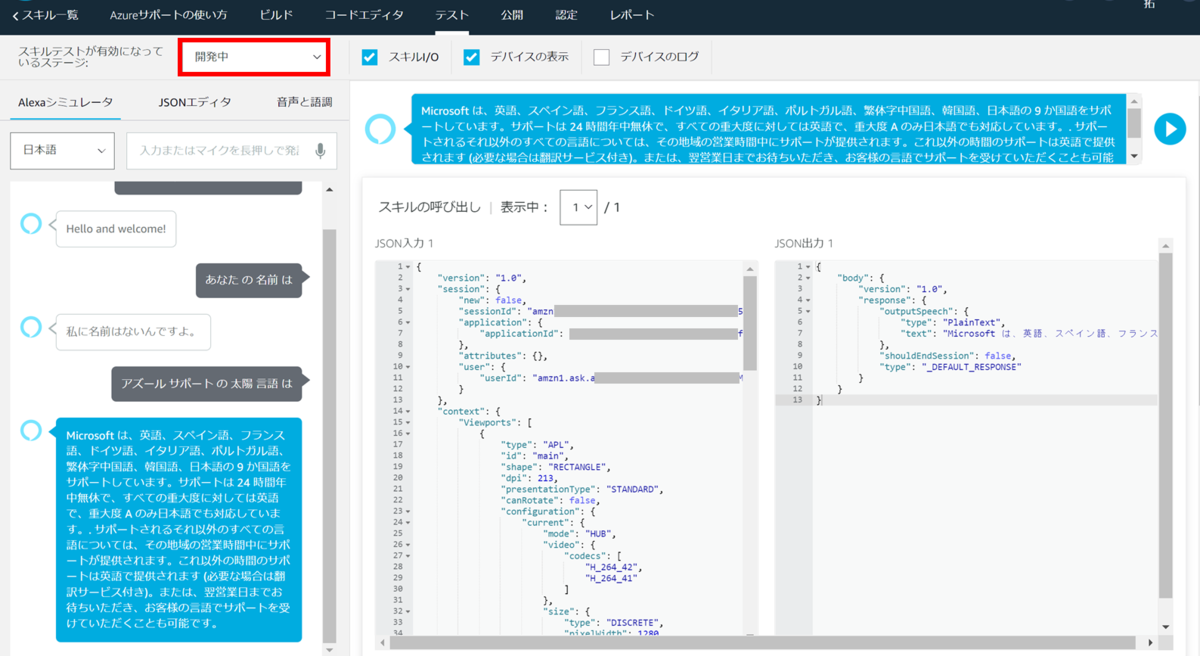Click the speech text box scrollbar thumb

1134,123
